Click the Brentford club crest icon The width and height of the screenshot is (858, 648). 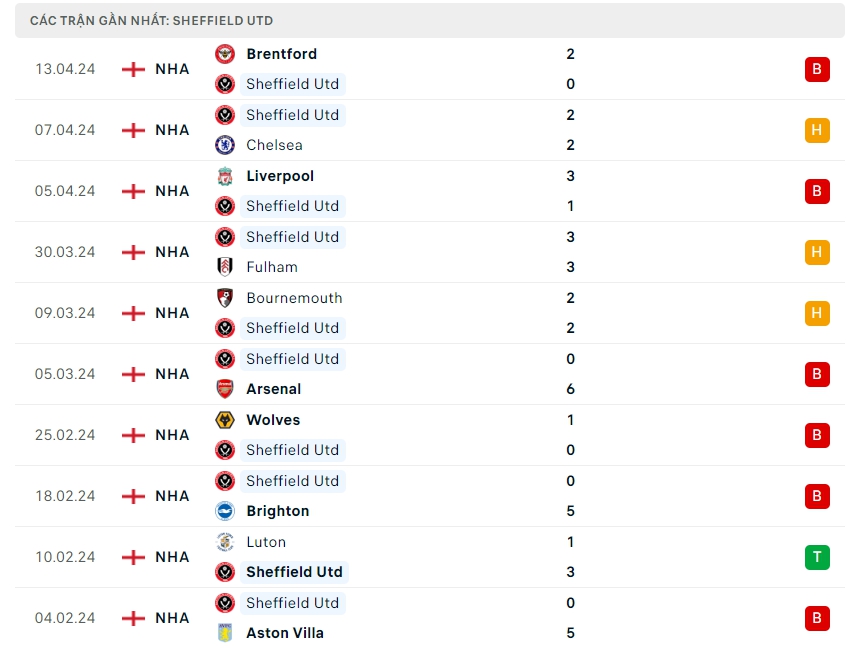click(225, 54)
